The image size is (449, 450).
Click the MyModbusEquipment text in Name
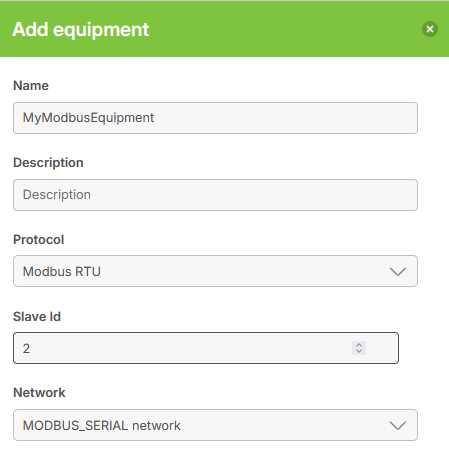88,118
